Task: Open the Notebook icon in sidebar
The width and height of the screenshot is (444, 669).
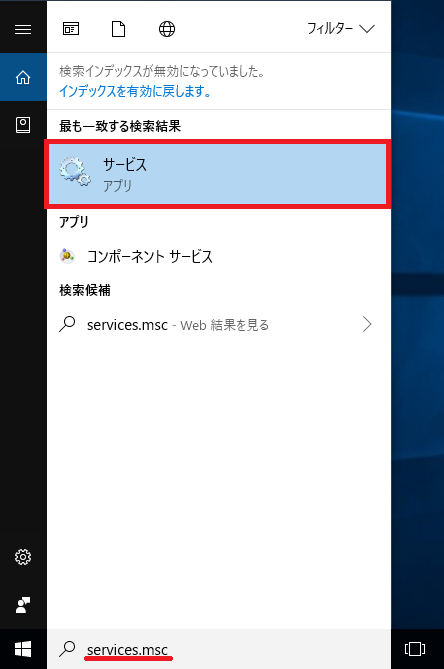Action: [23, 125]
